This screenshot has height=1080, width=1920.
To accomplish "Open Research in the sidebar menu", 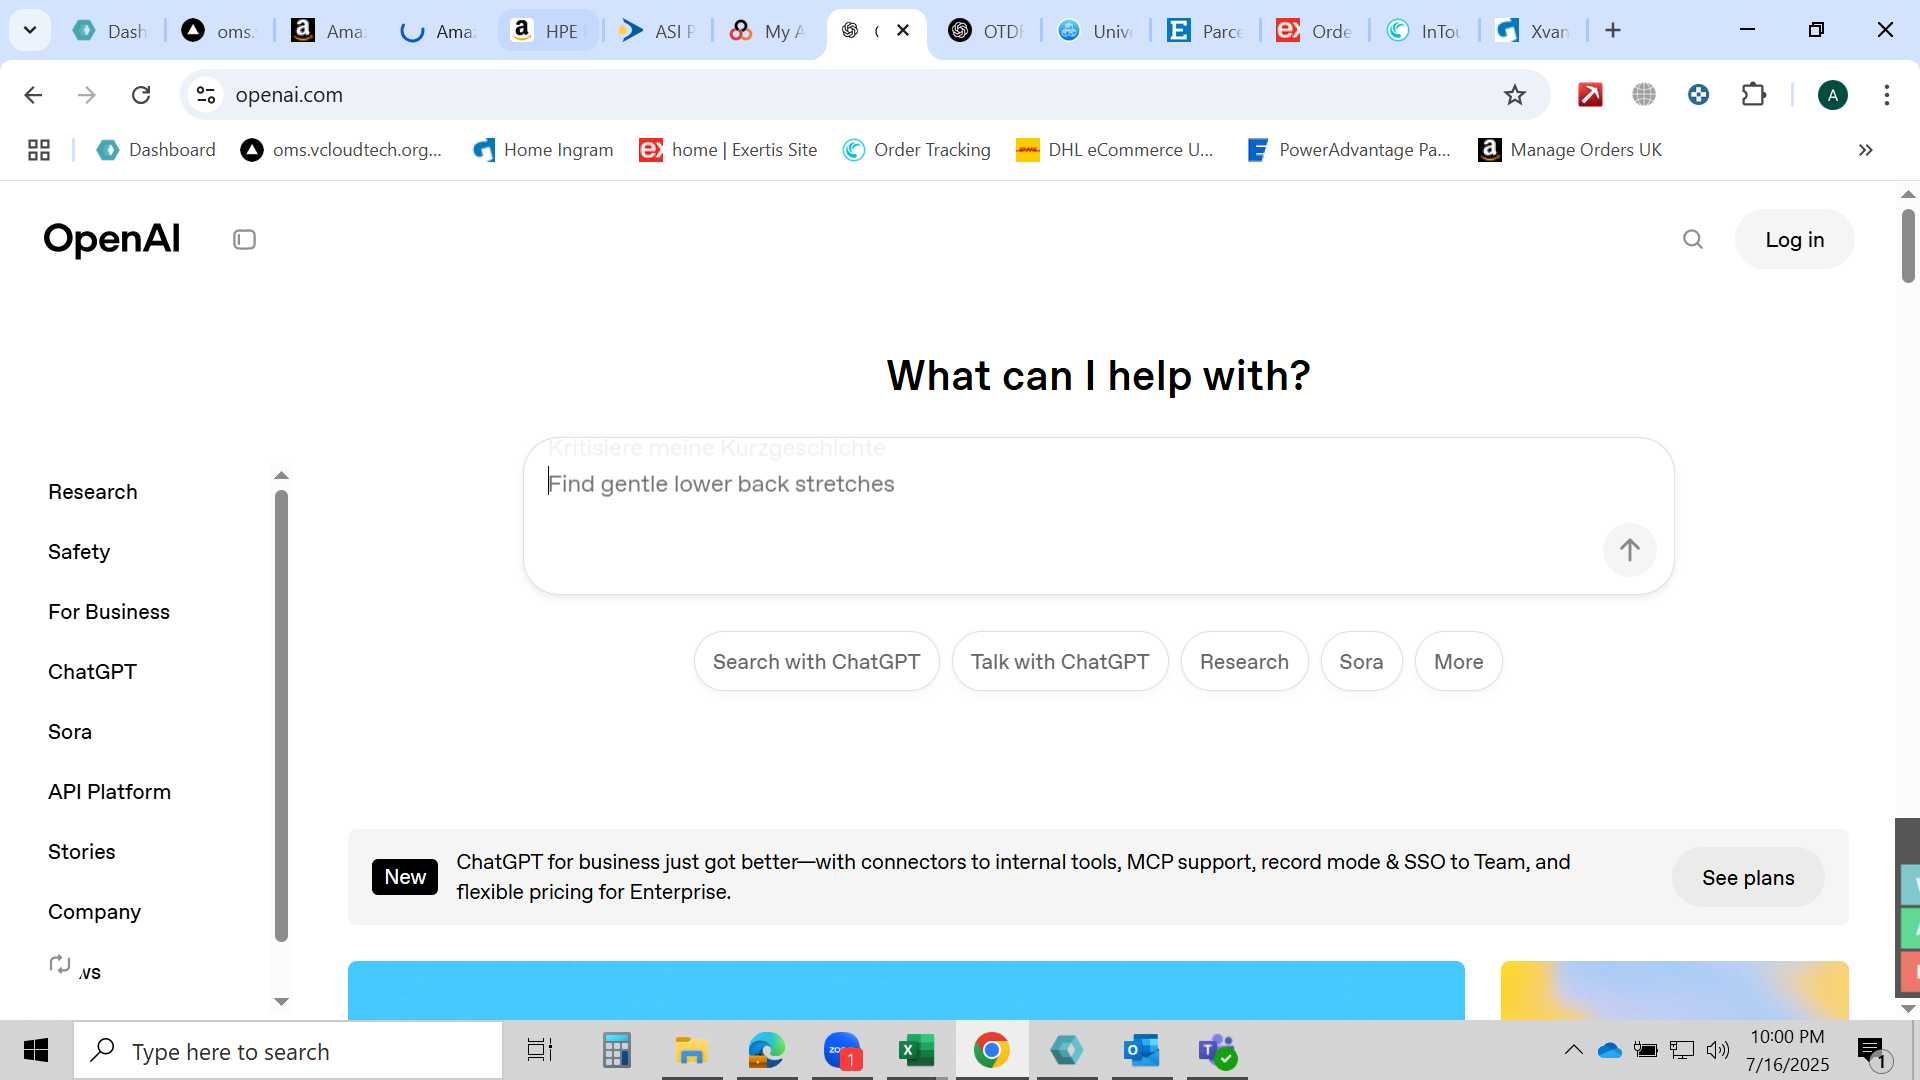I will pyautogui.click(x=93, y=492).
